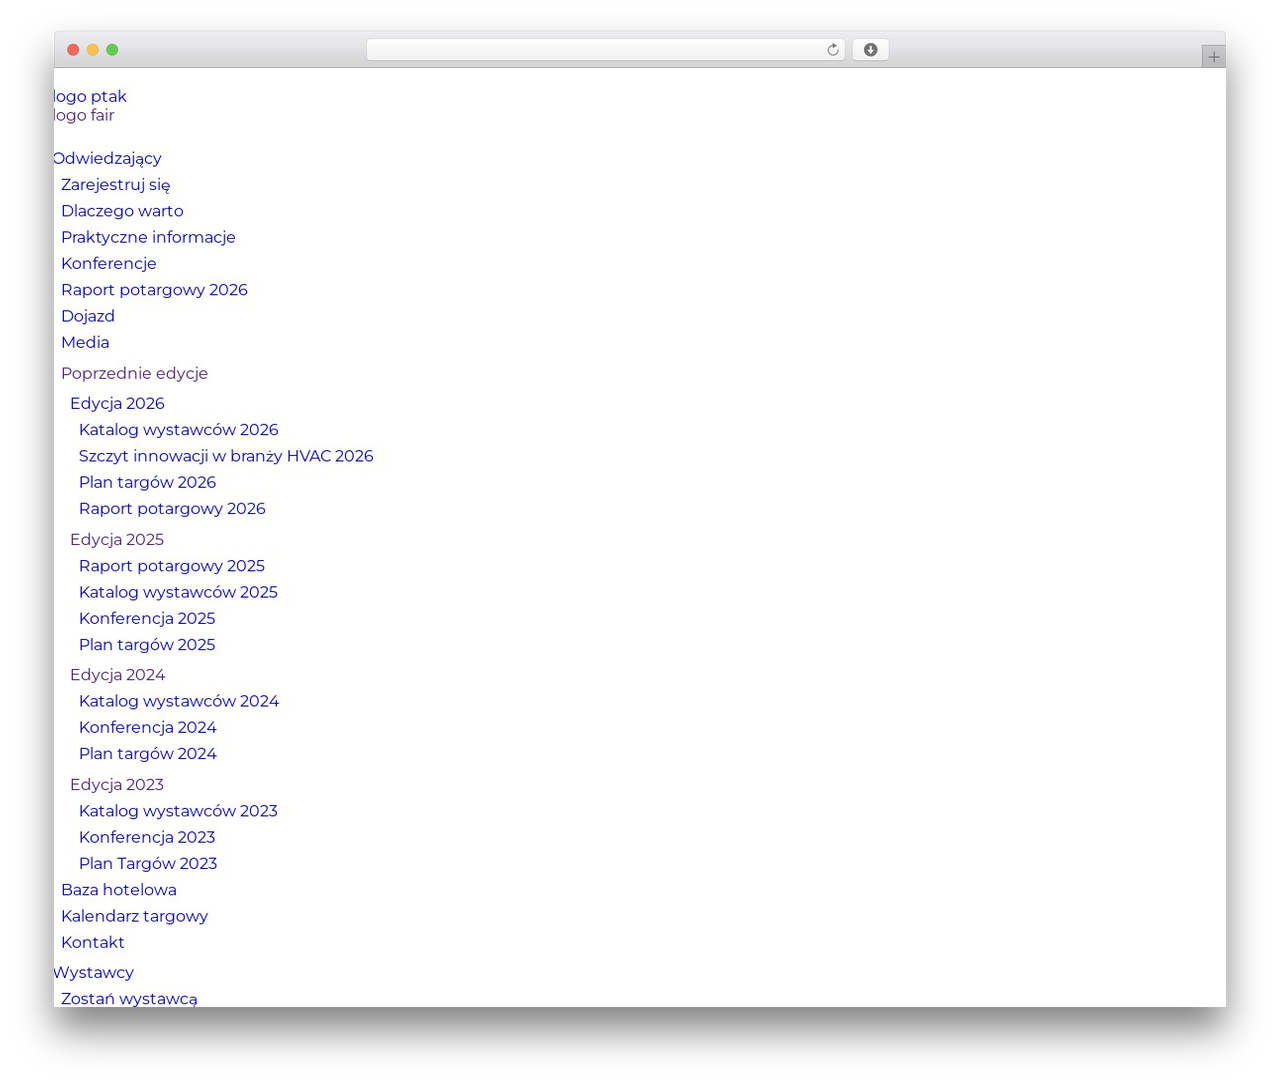Click the page reload icon

832,50
